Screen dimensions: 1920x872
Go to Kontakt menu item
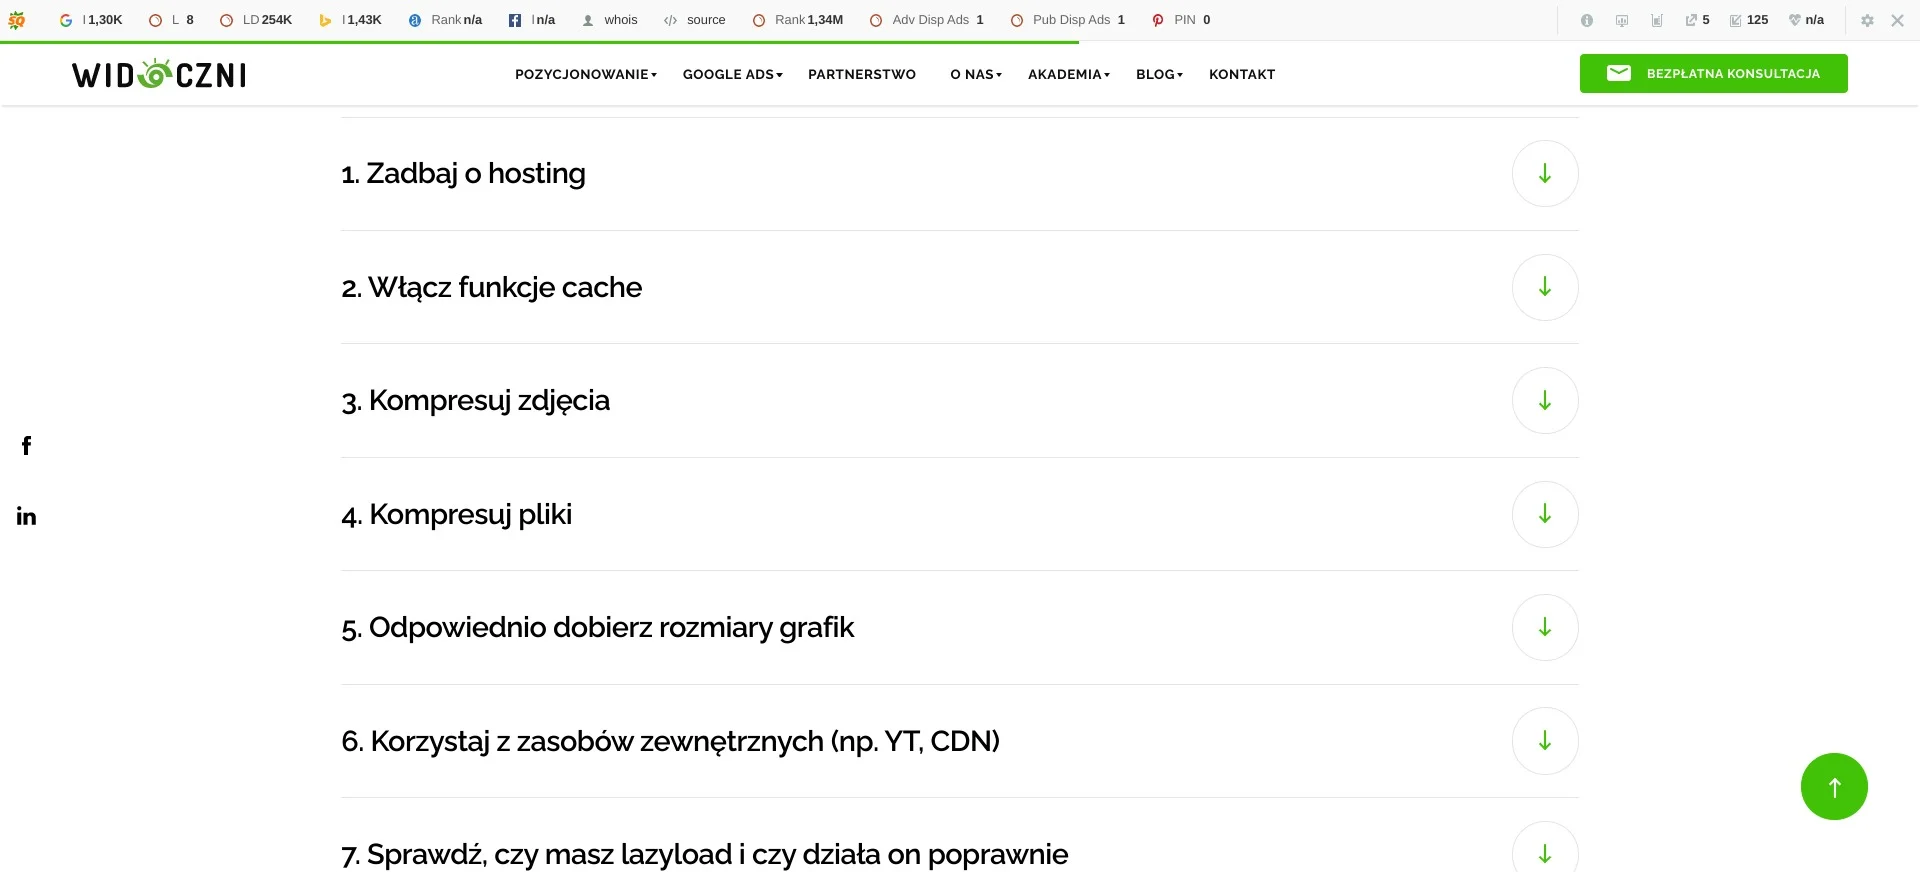point(1242,74)
